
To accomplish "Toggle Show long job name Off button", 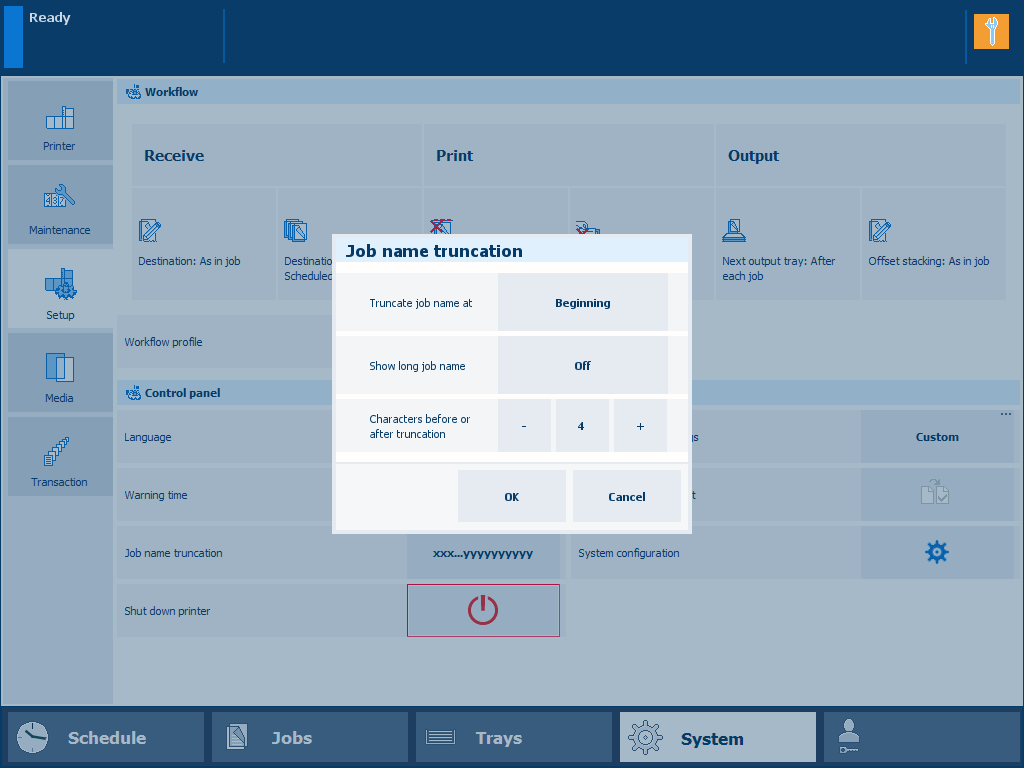I will click(x=582, y=366).
